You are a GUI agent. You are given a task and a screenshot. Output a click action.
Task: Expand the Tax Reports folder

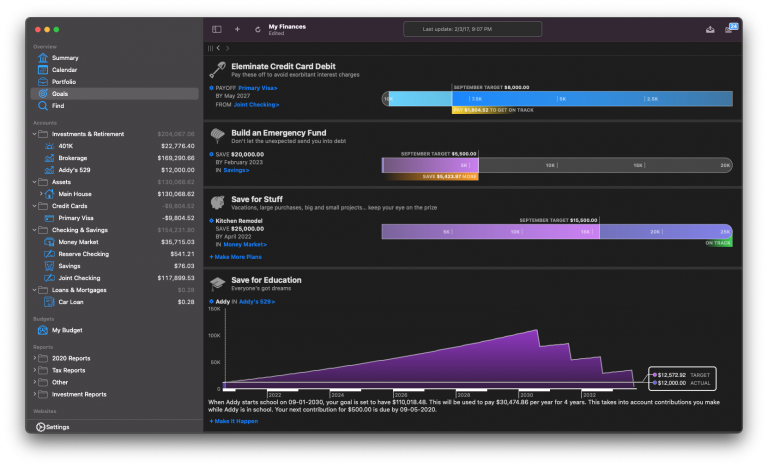(x=35, y=370)
